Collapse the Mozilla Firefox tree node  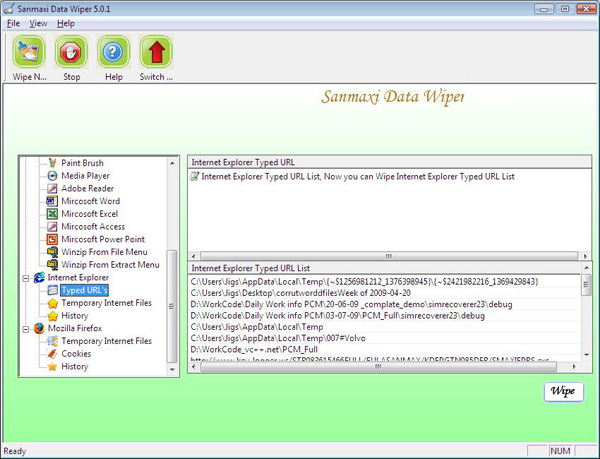(x=26, y=328)
